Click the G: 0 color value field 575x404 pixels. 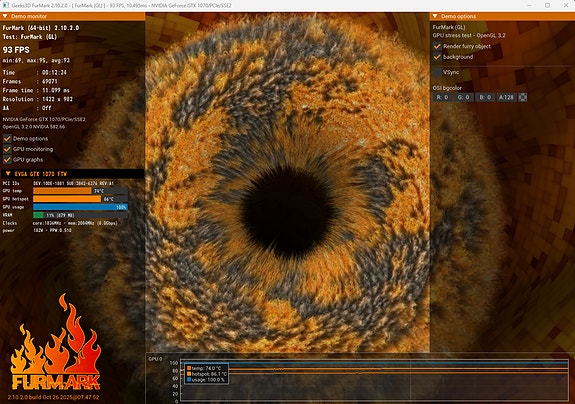pyautogui.click(x=464, y=97)
